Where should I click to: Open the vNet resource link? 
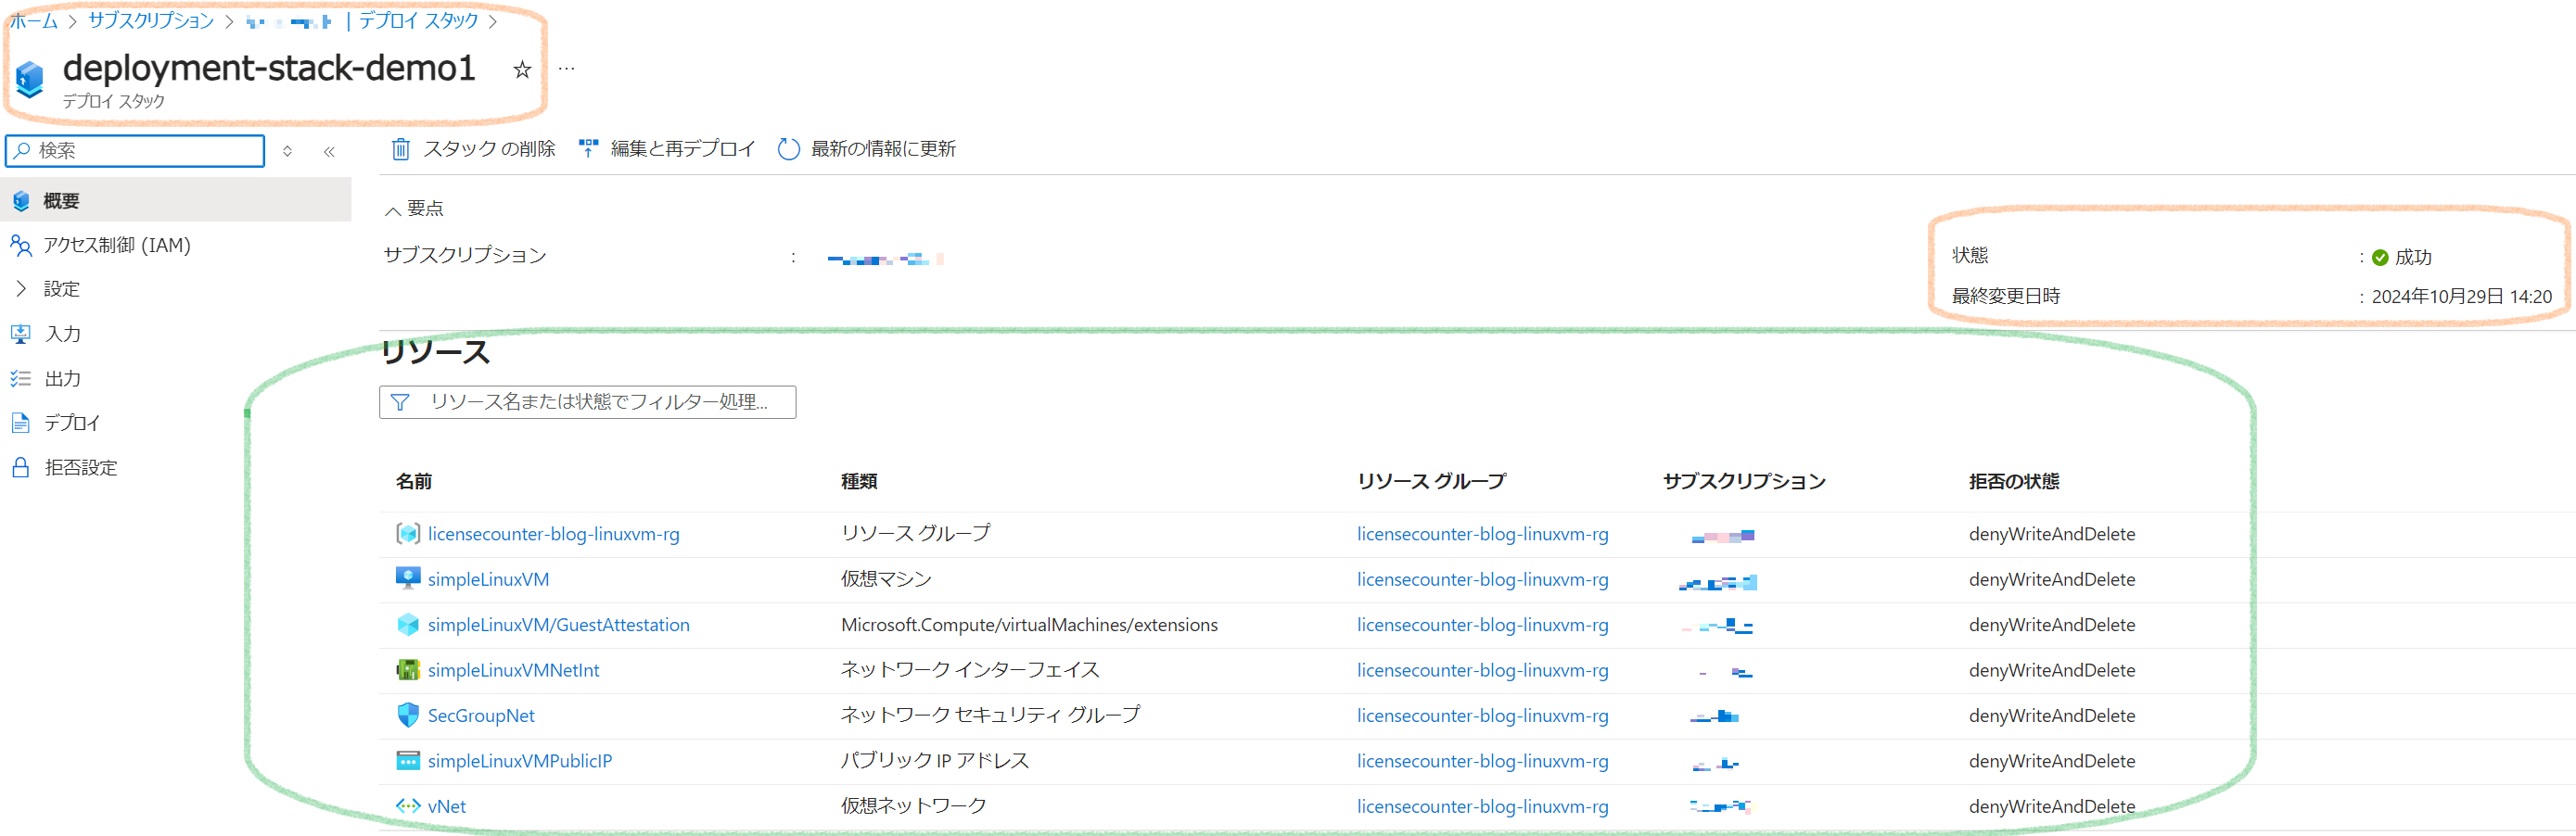[447, 807]
